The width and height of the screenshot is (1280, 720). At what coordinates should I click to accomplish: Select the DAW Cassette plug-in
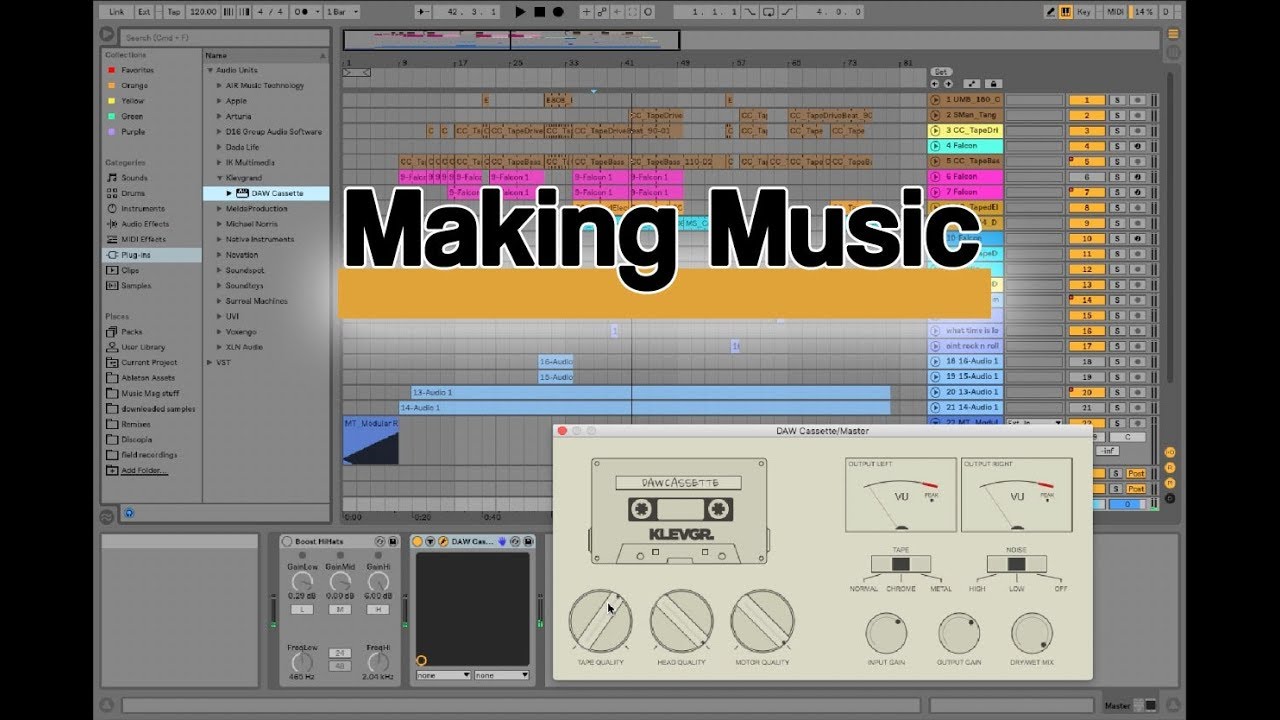pyautogui.click(x=276, y=193)
